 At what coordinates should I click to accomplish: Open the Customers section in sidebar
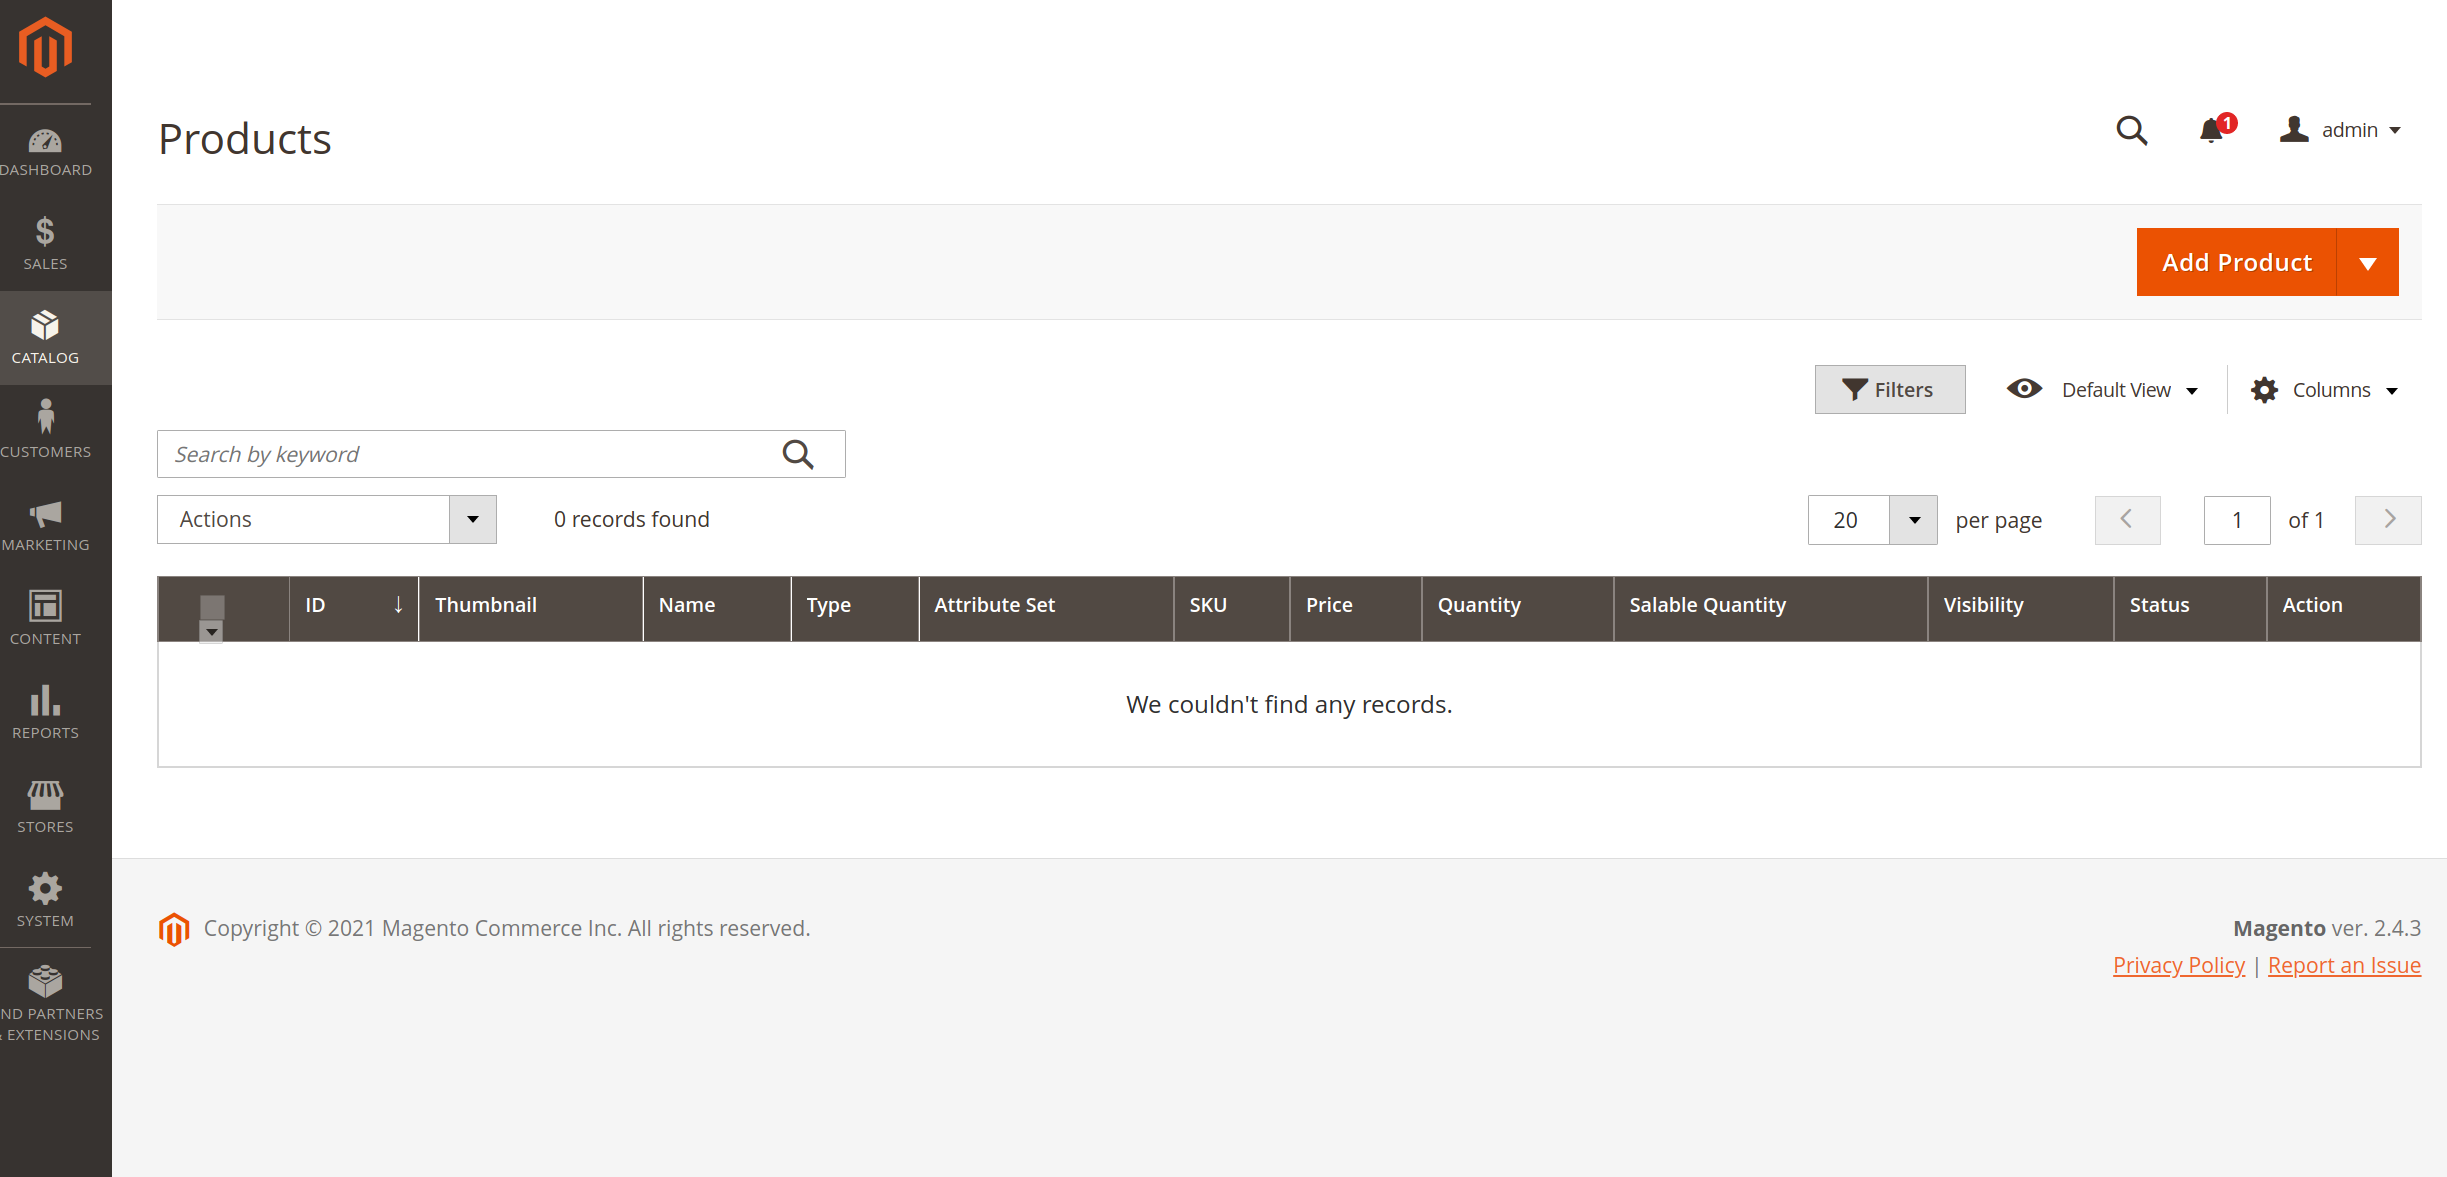(x=45, y=430)
